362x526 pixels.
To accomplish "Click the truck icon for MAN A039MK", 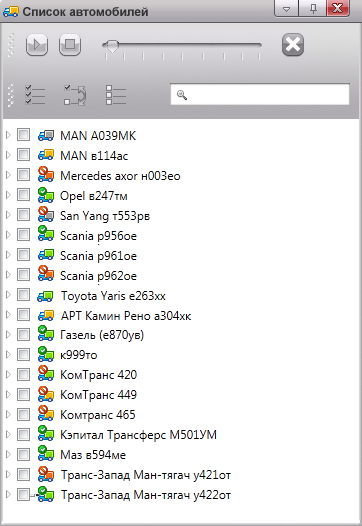I will 46,135.
